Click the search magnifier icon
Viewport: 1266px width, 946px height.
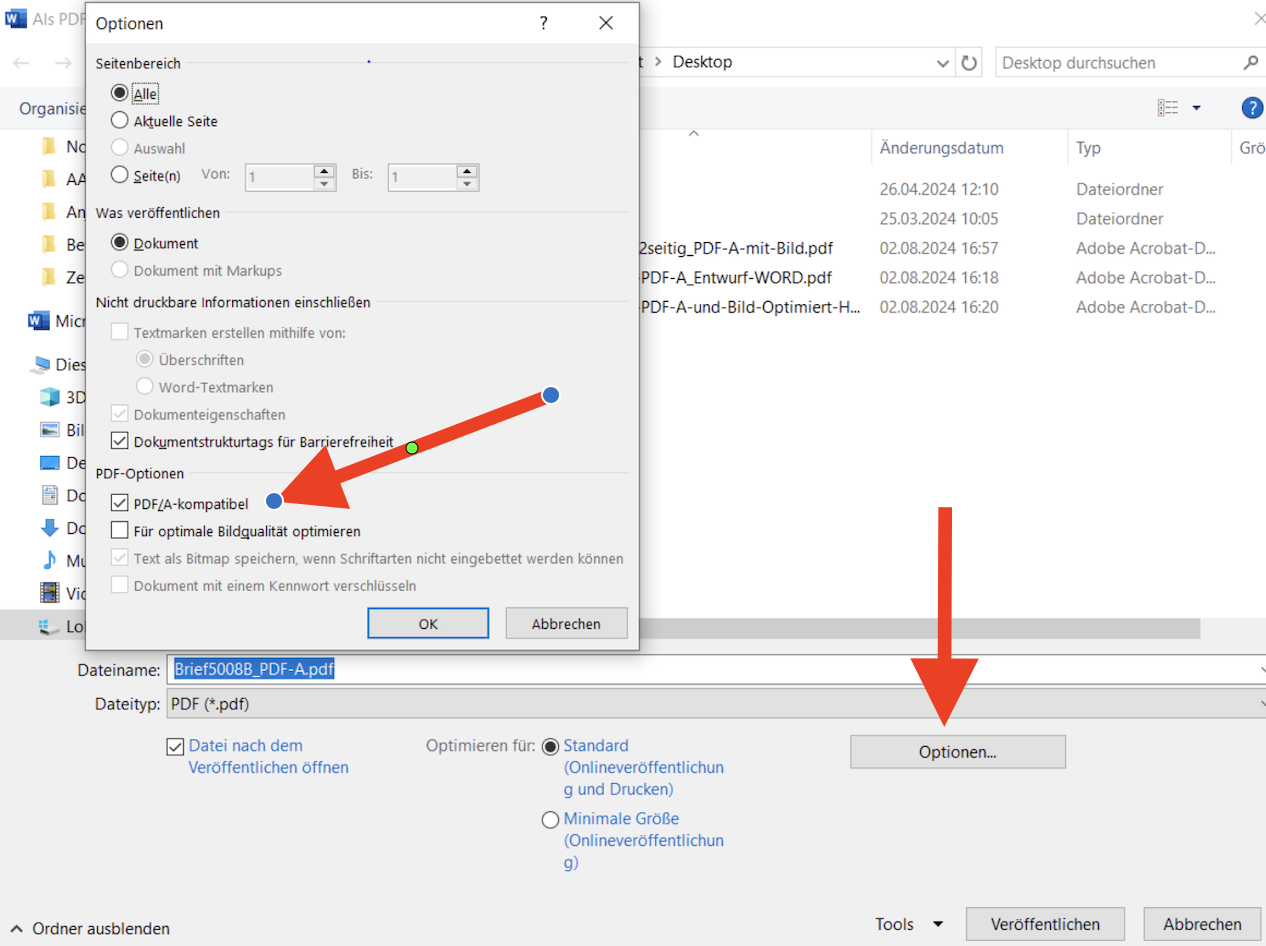(1250, 63)
